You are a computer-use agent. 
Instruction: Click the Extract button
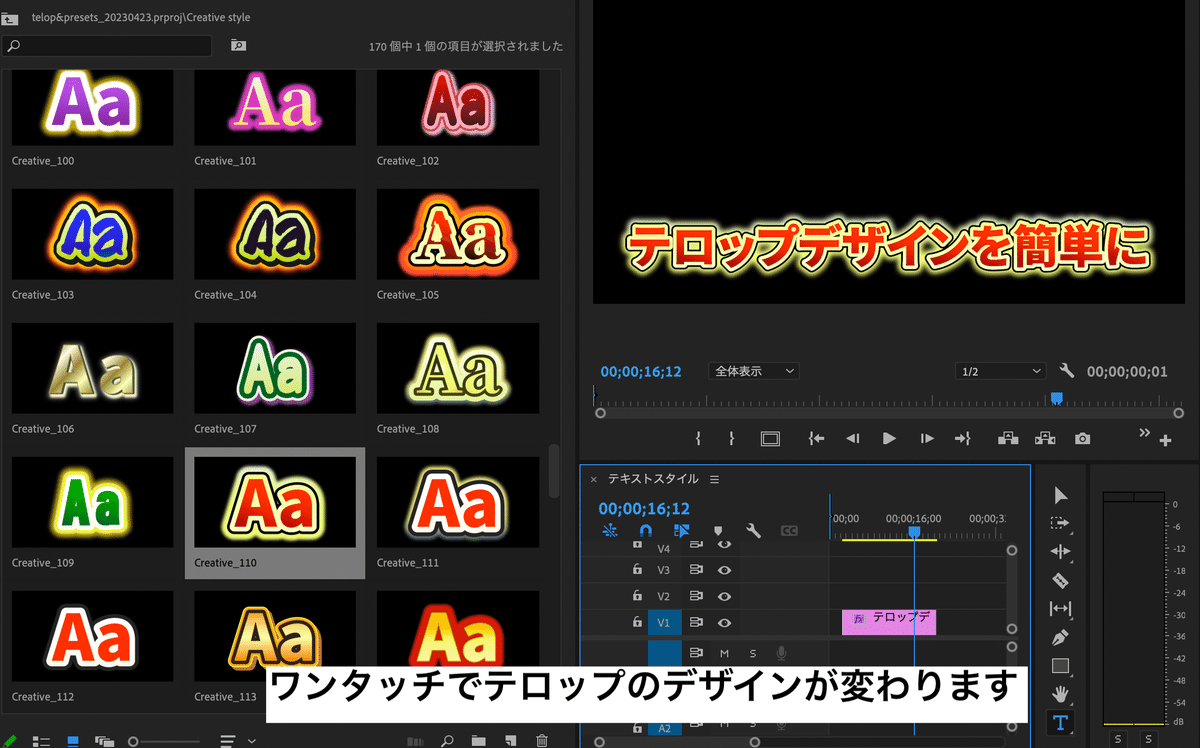(x=1045, y=438)
